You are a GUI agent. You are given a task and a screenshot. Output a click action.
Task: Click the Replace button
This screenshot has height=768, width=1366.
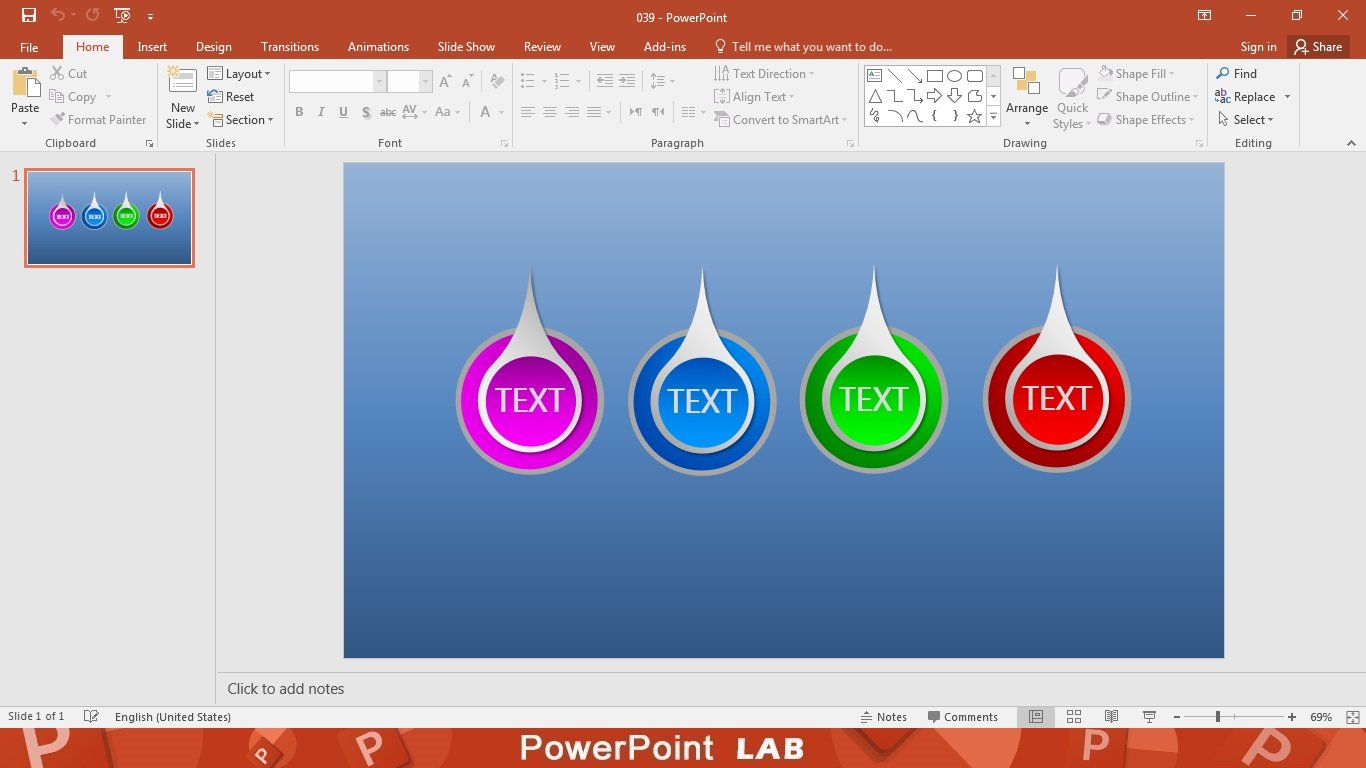(1253, 97)
